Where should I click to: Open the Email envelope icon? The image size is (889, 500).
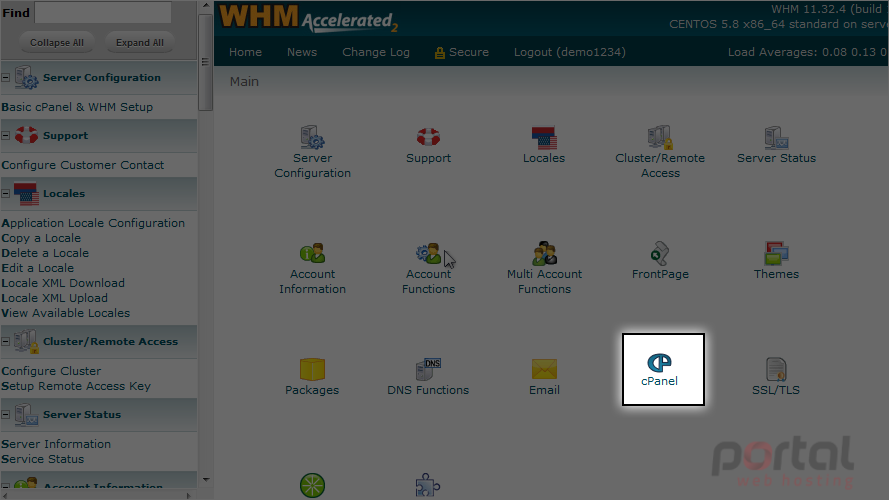pos(544,369)
